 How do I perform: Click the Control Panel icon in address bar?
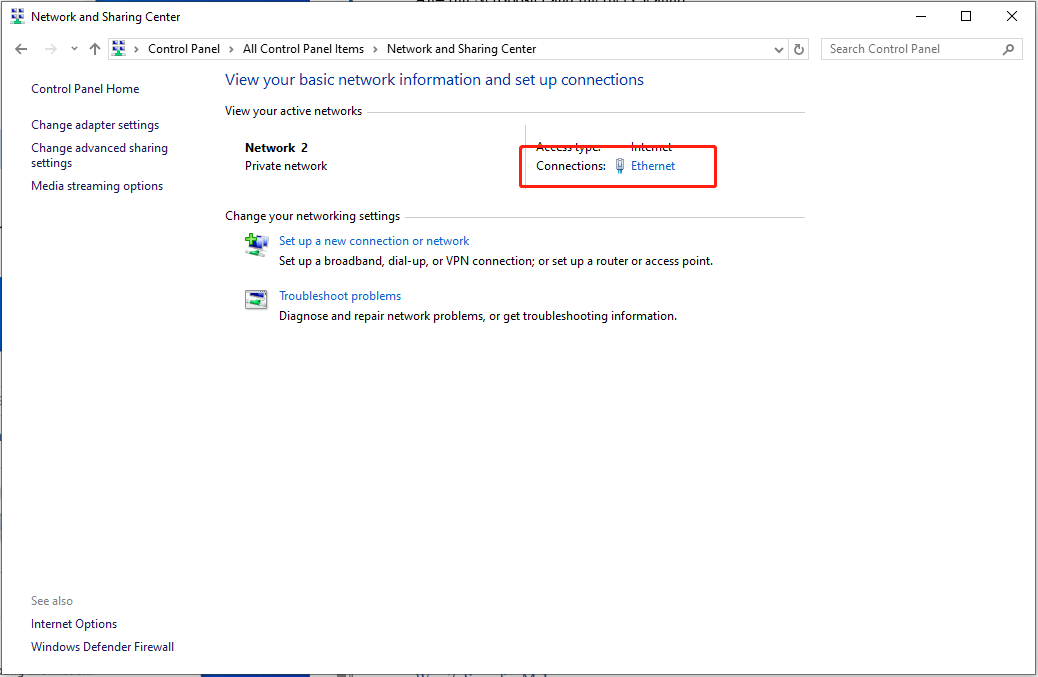[x=119, y=49]
